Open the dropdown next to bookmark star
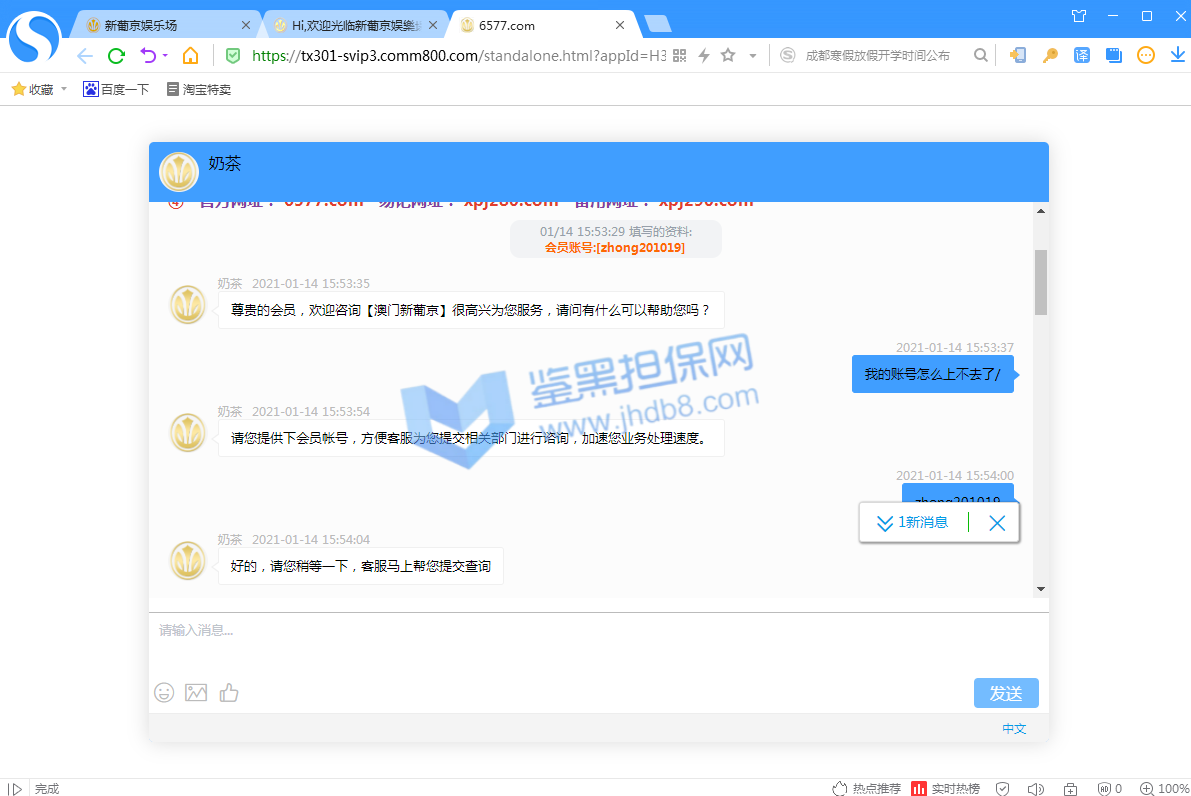The width and height of the screenshot is (1191, 796). pyautogui.click(x=753, y=56)
